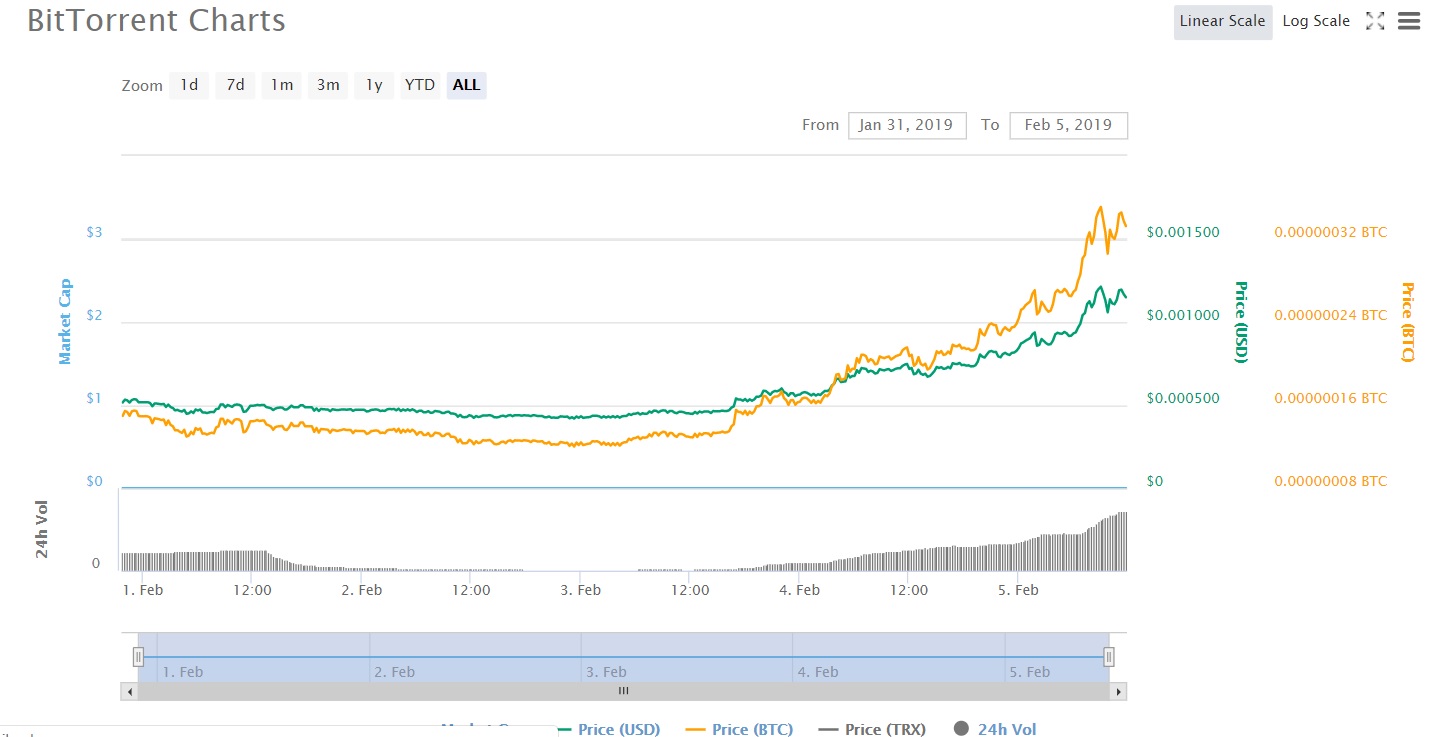
Task: Toggle Price (USD) series visibility
Action: (x=608, y=729)
